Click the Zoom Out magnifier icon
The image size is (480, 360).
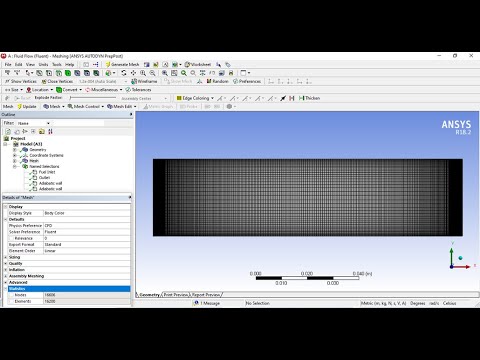(x=152, y=73)
